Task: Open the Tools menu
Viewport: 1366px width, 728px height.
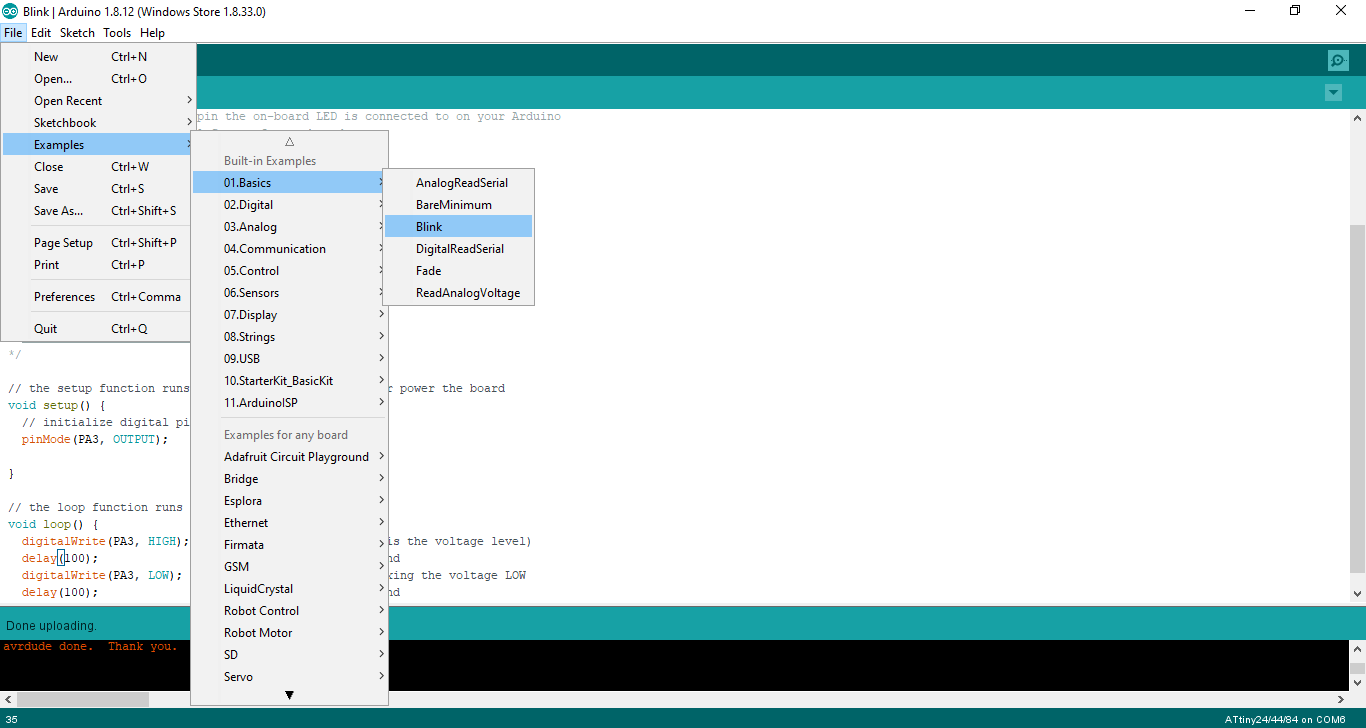Action: click(117, 33)
